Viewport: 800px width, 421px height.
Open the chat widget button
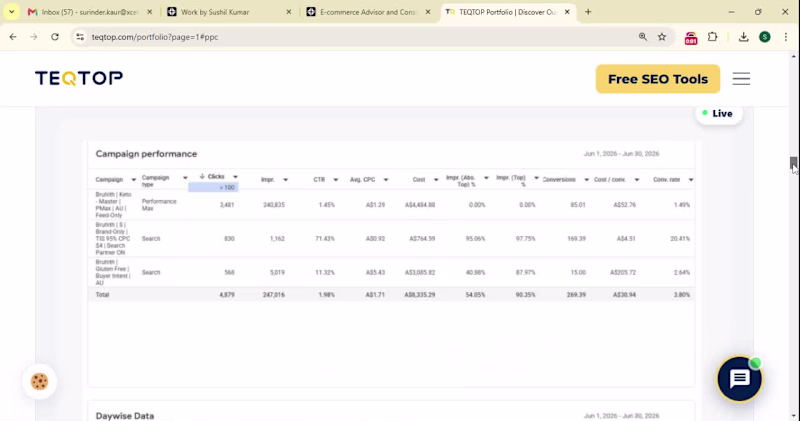click(739, 379)
